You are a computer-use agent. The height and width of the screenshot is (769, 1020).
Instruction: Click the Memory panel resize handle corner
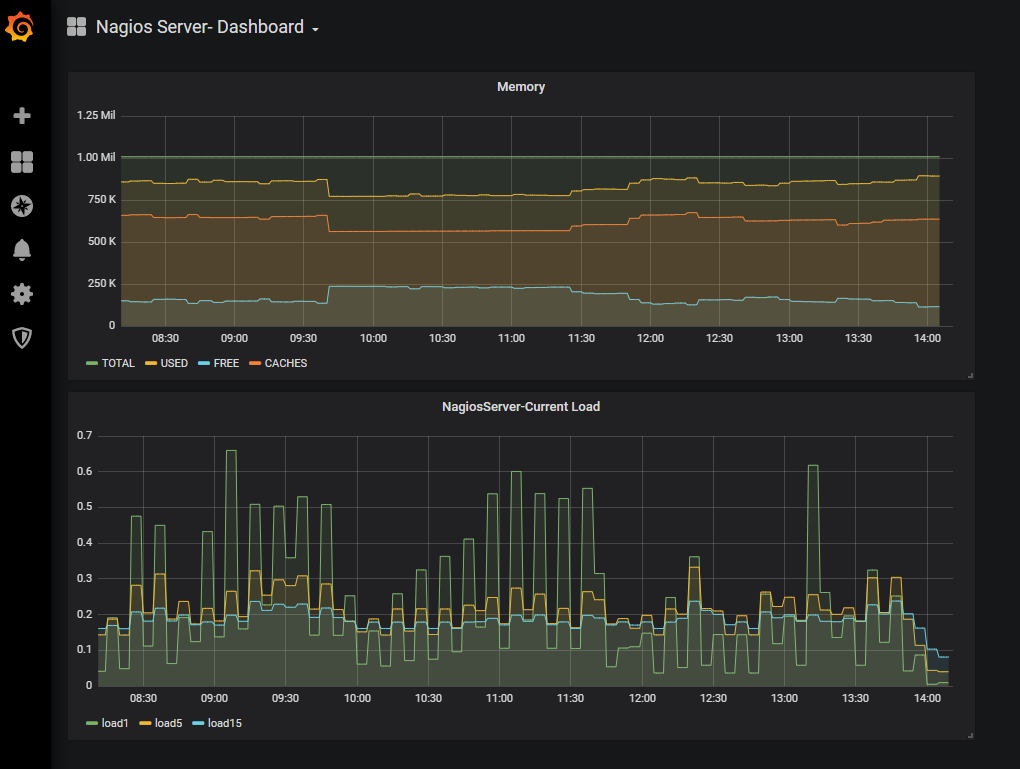(x=970, y=375)
